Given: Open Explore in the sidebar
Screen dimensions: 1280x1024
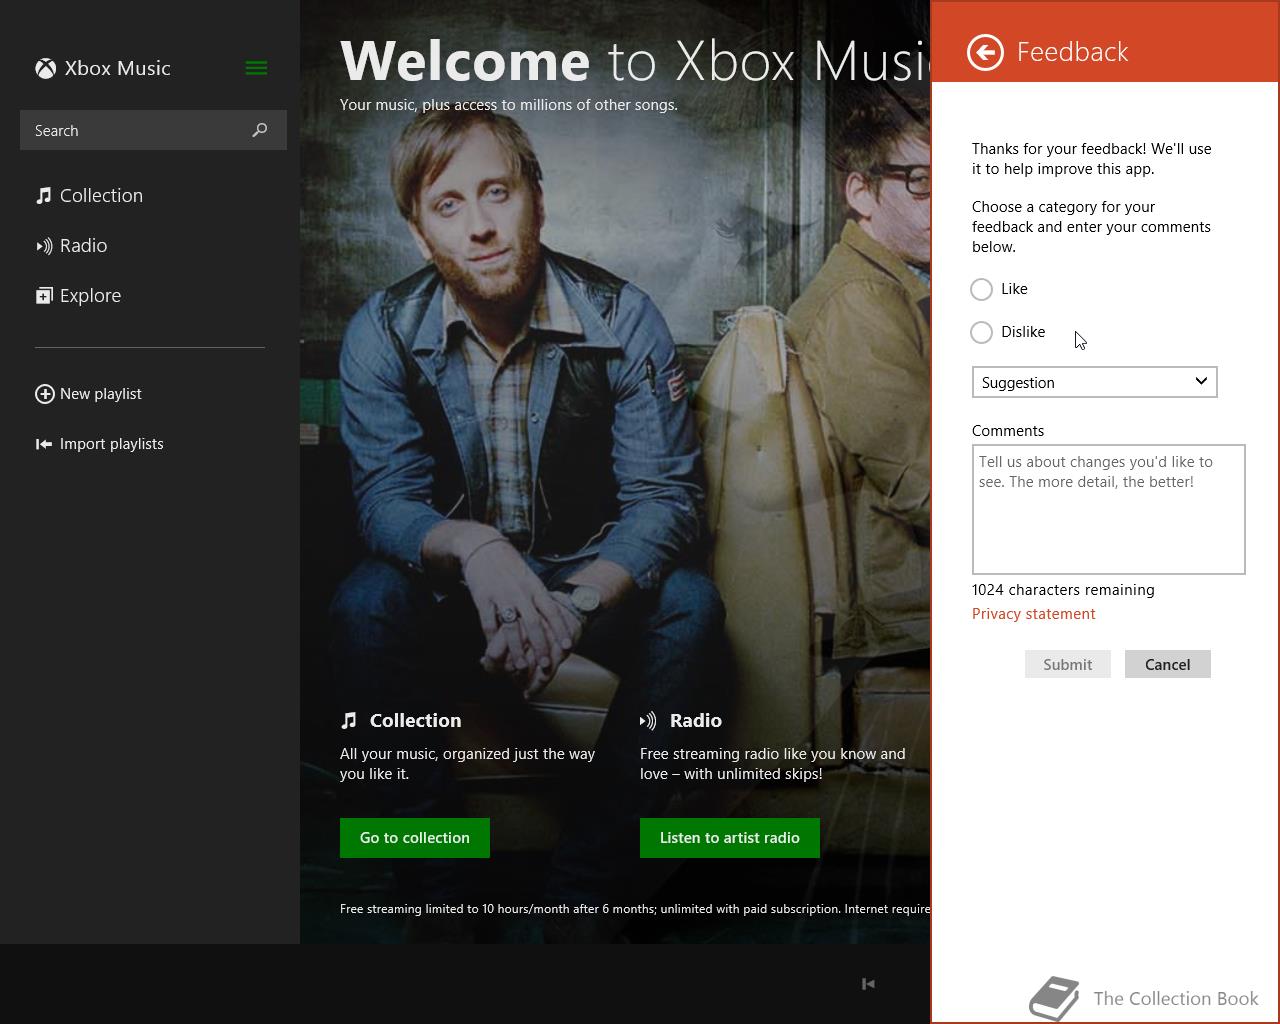Looking at the screenshot, I should (90, 295).
